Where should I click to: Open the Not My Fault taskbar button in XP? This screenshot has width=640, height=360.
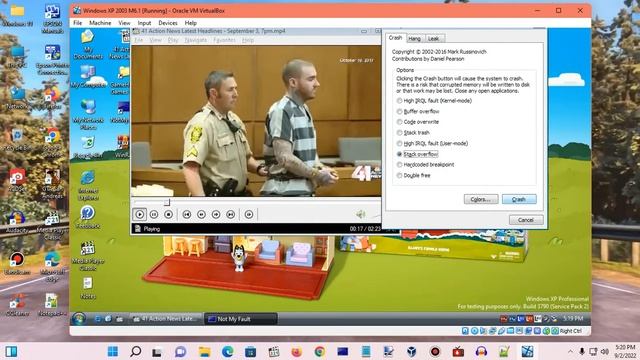pos(240,319)
